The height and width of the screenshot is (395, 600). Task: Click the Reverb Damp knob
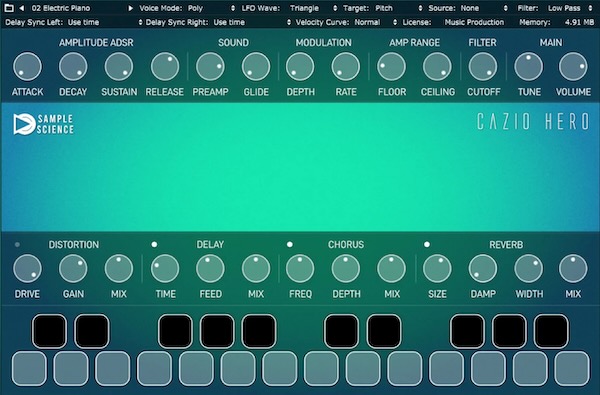click(x=483, y=269)
